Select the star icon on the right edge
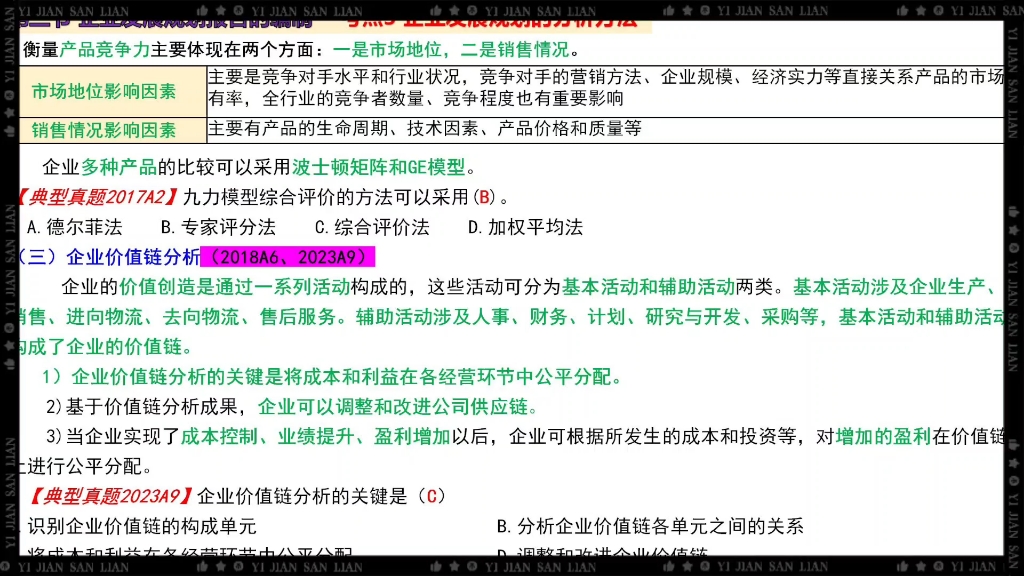 click(x=1013, y=231)
